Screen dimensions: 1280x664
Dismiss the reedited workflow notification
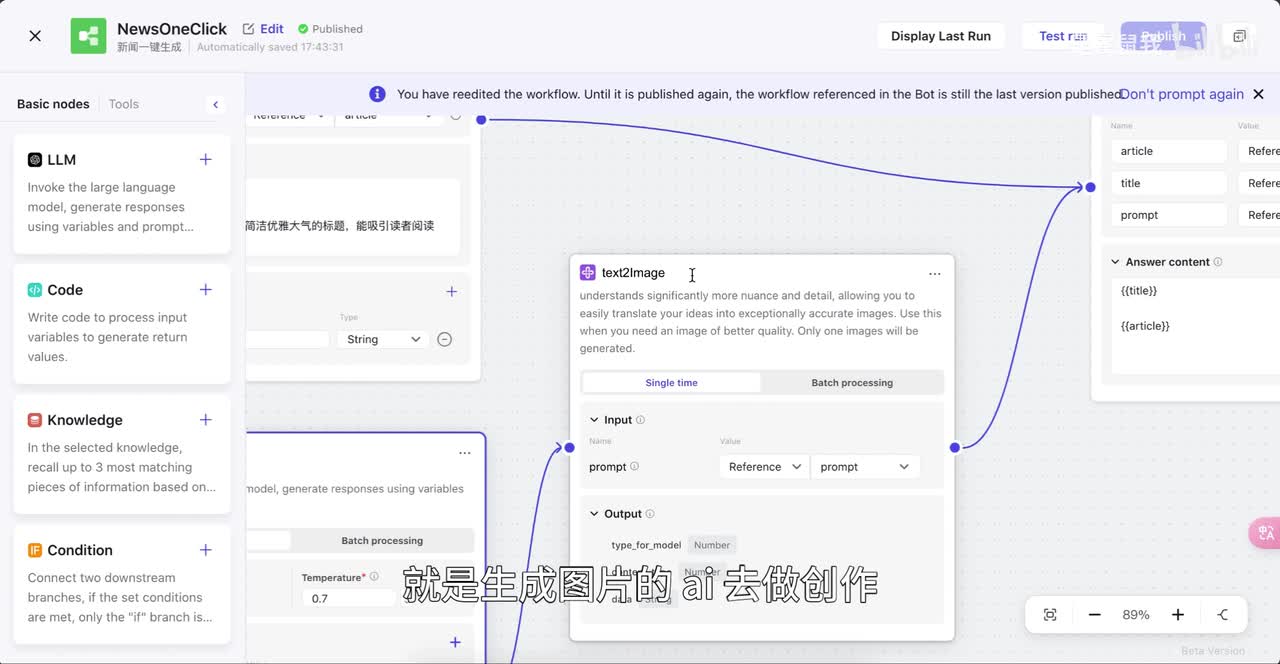(1258, 94)
